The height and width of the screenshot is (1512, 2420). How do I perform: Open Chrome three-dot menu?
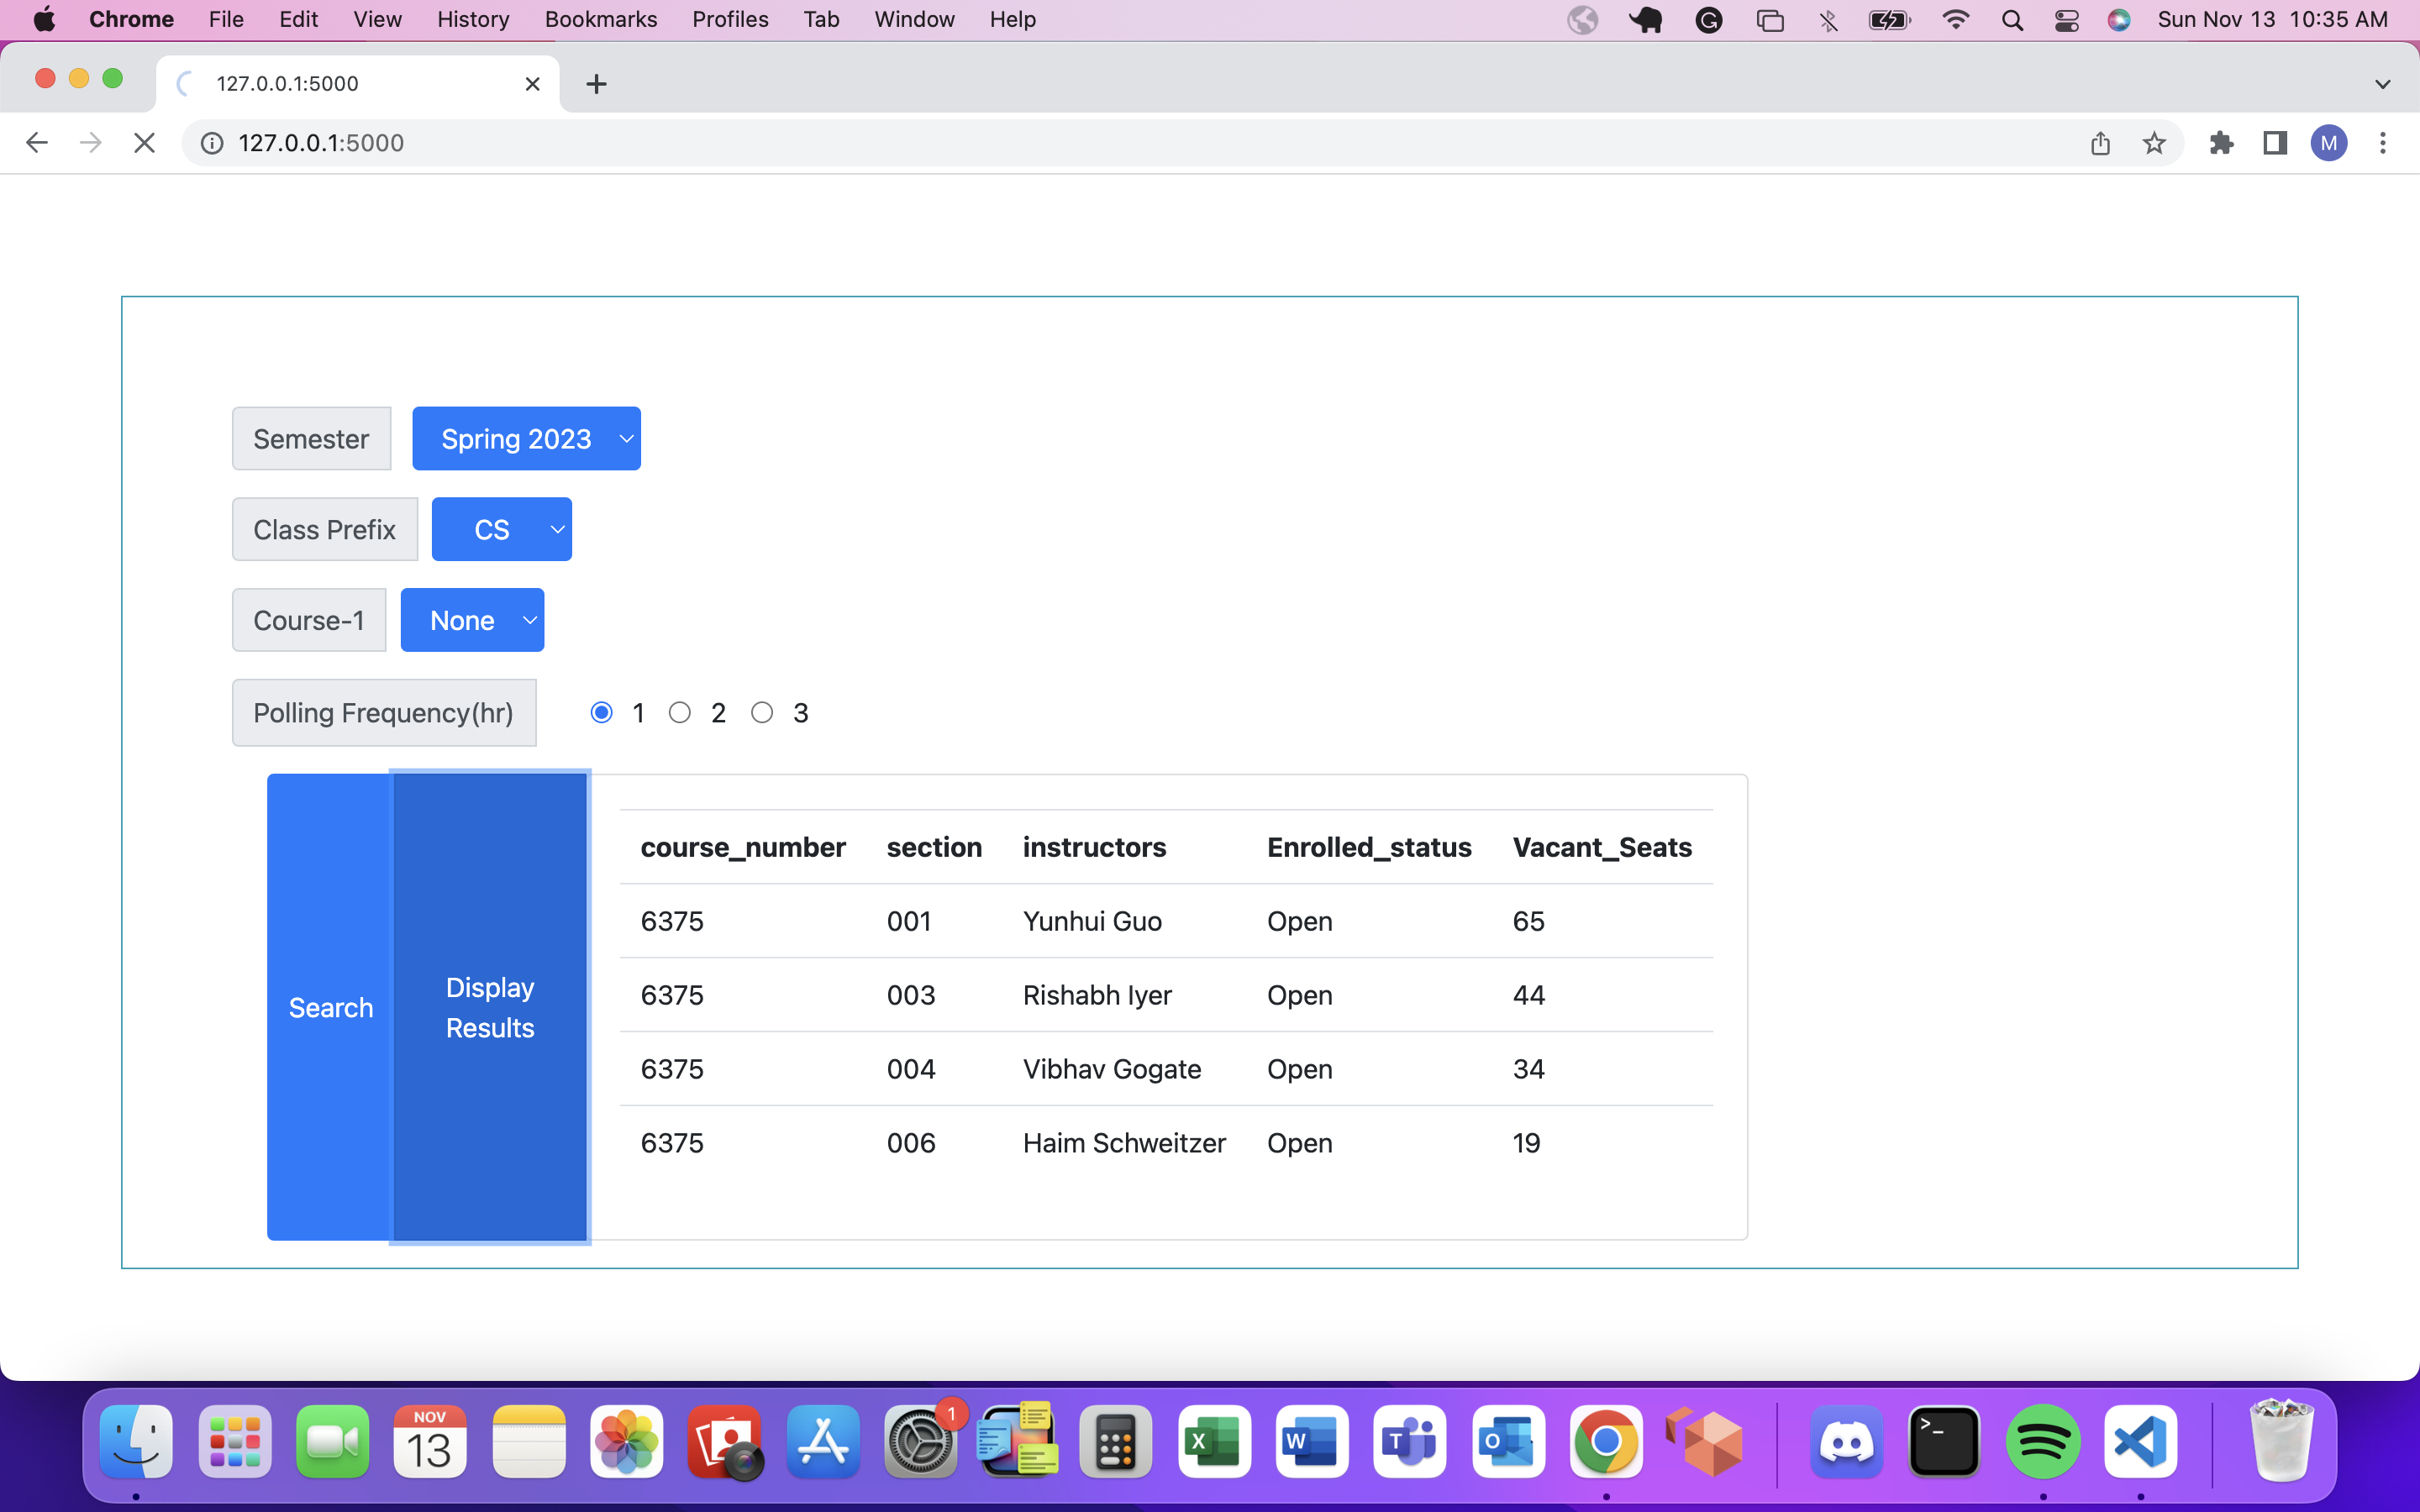click(x=2383, y=143)
